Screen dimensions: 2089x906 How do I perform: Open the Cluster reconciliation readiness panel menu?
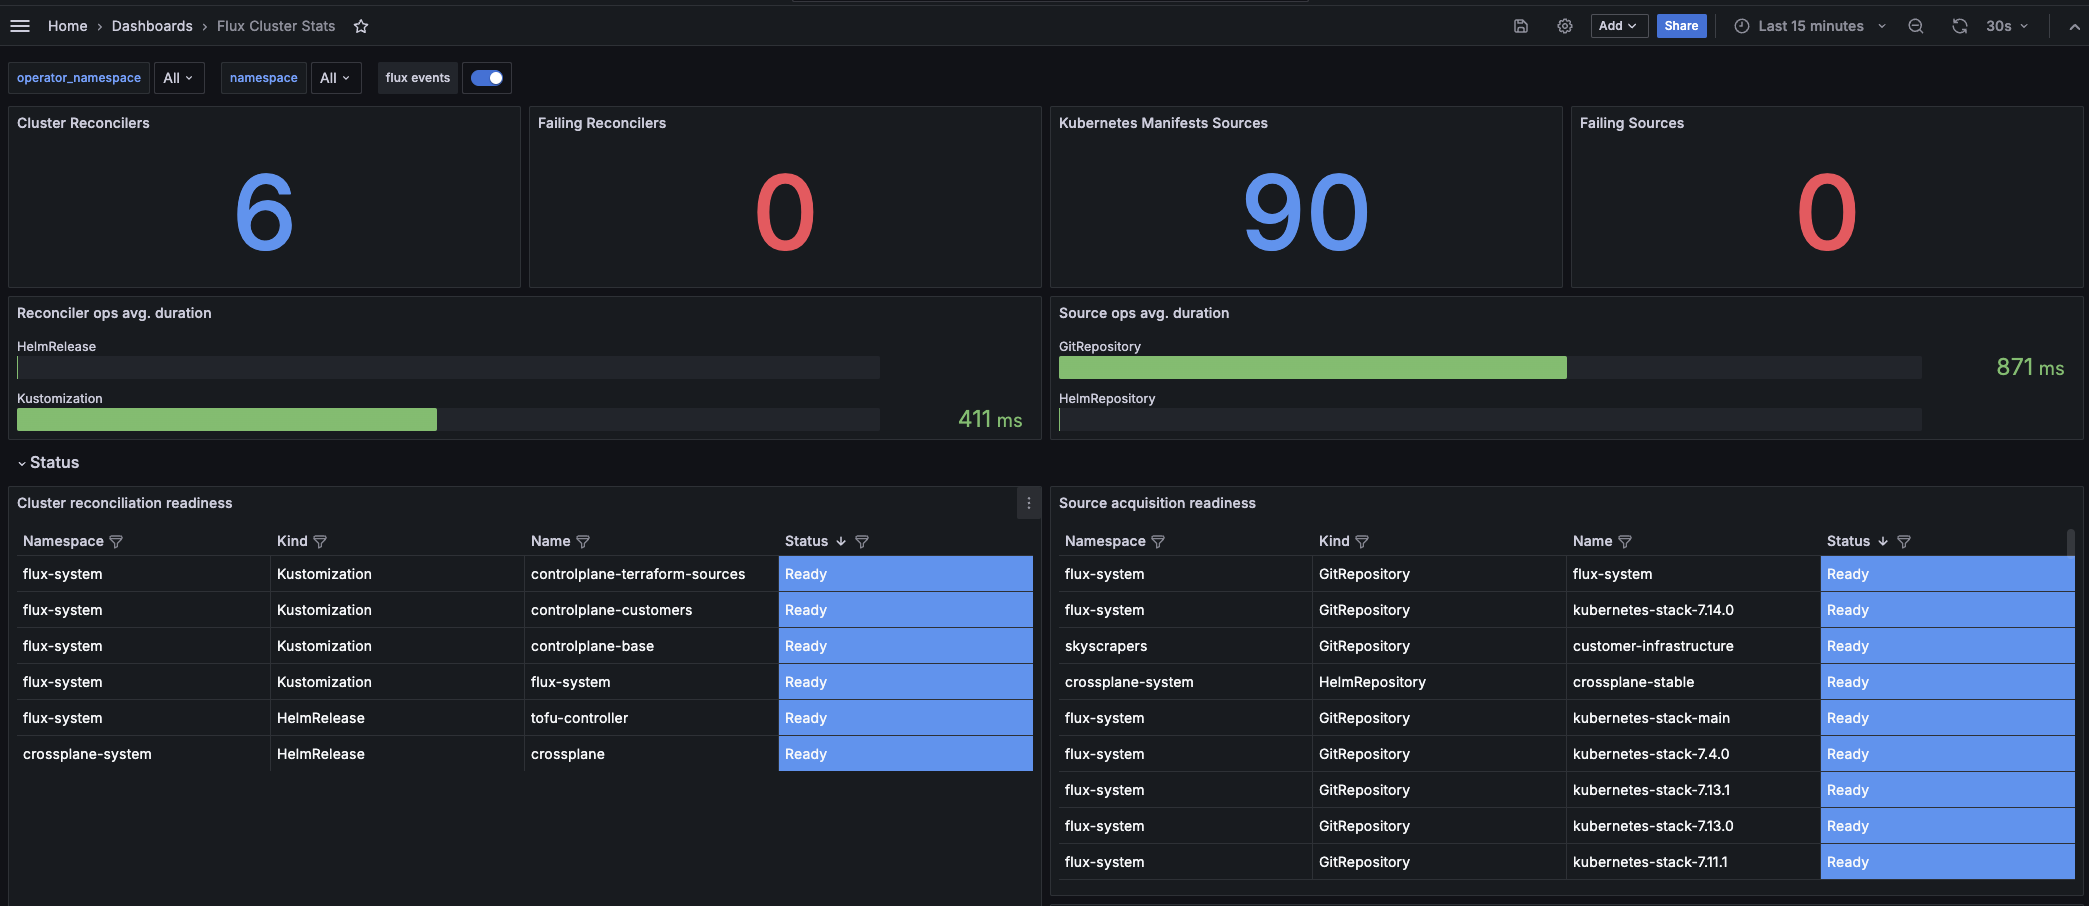1028,503
